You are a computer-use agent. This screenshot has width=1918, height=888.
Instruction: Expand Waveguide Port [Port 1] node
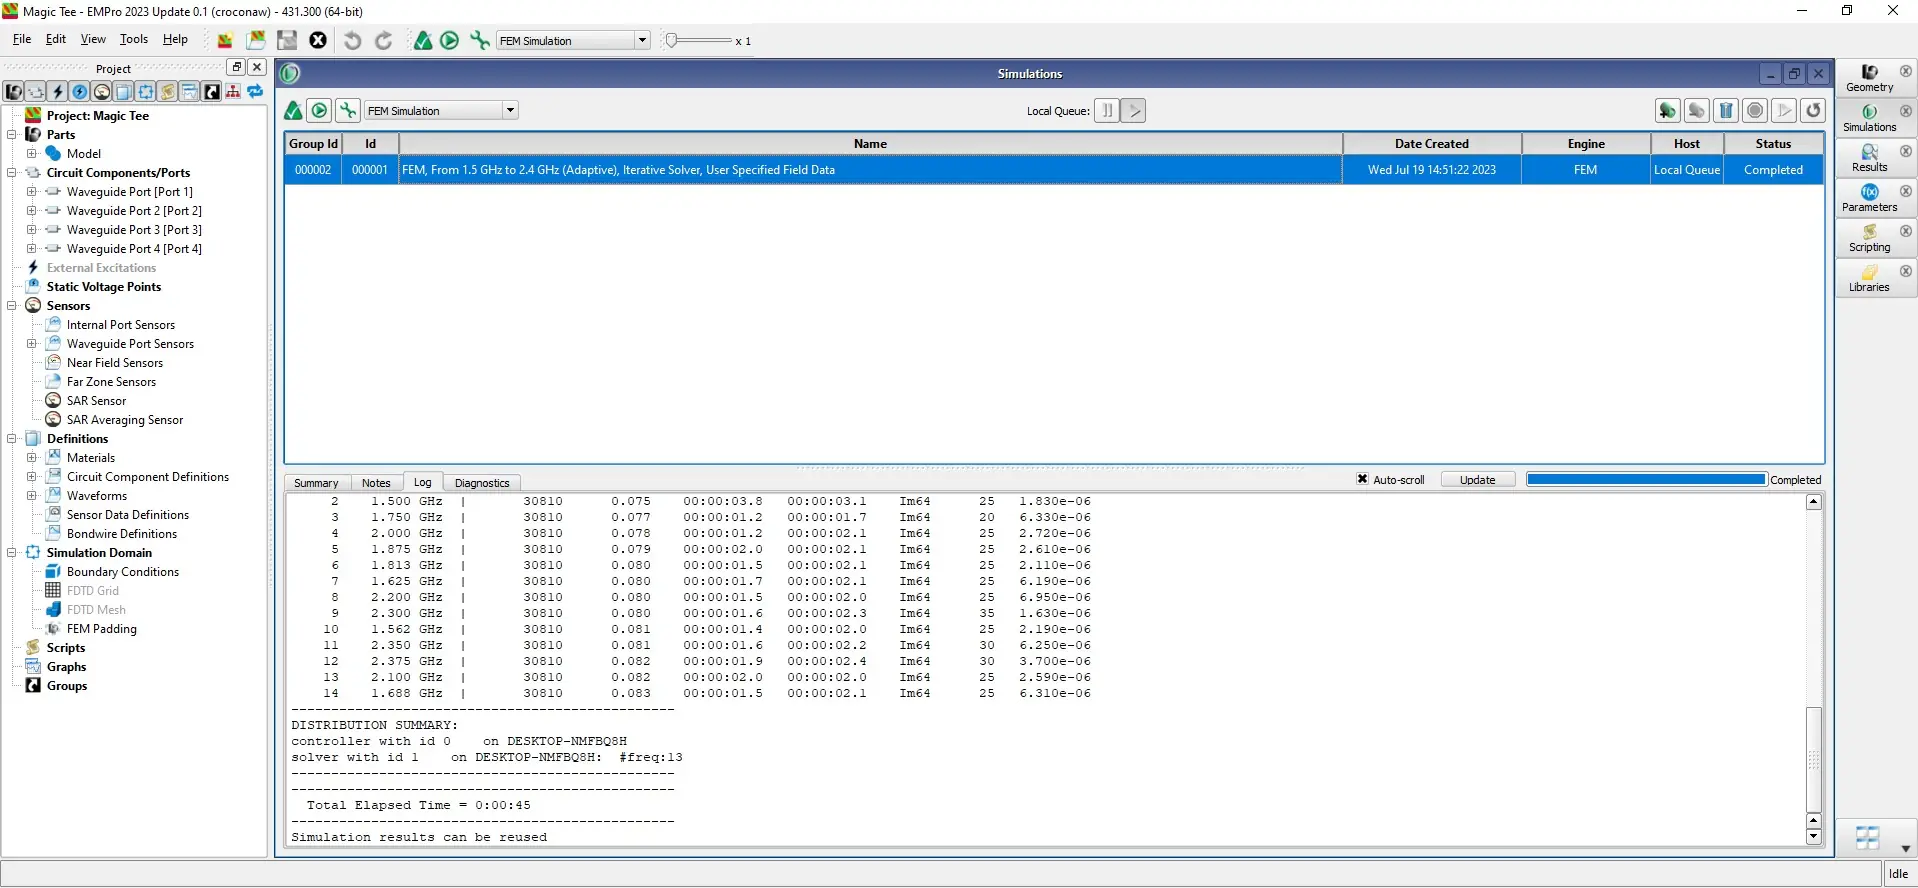(31, 191)
